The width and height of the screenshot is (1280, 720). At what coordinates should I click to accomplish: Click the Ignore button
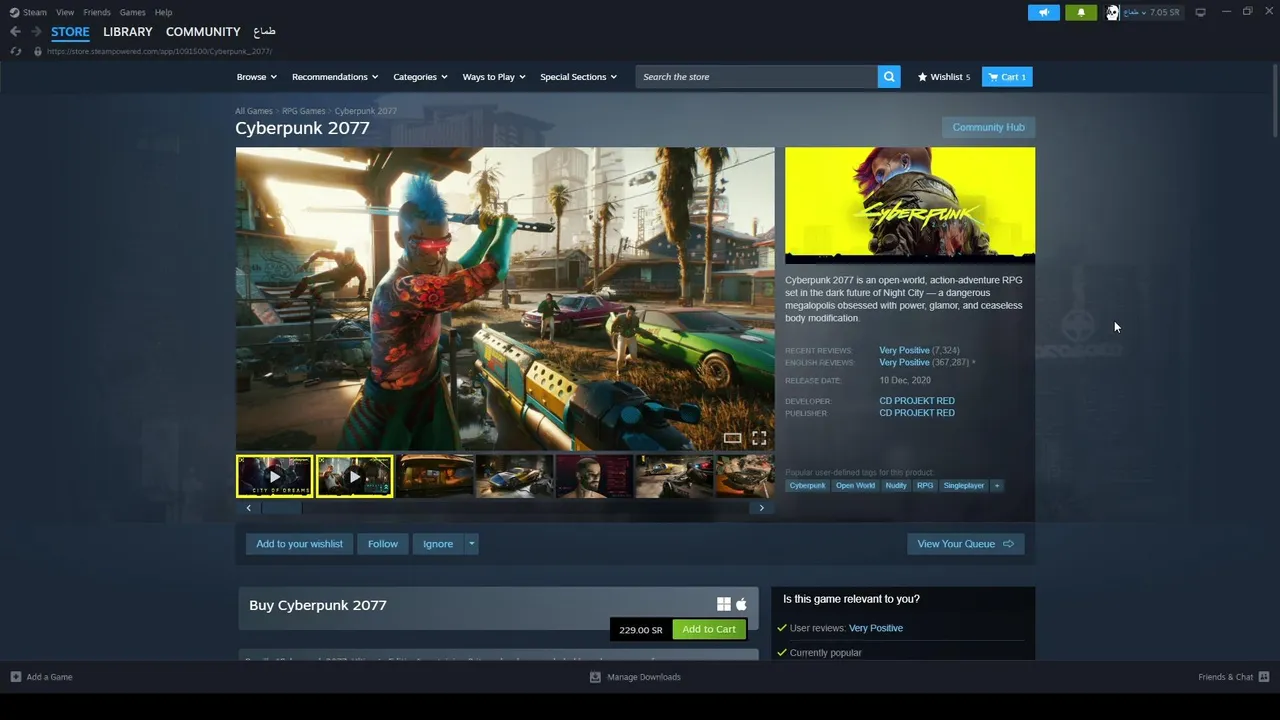pyautogui.click(x=438, y=544)
